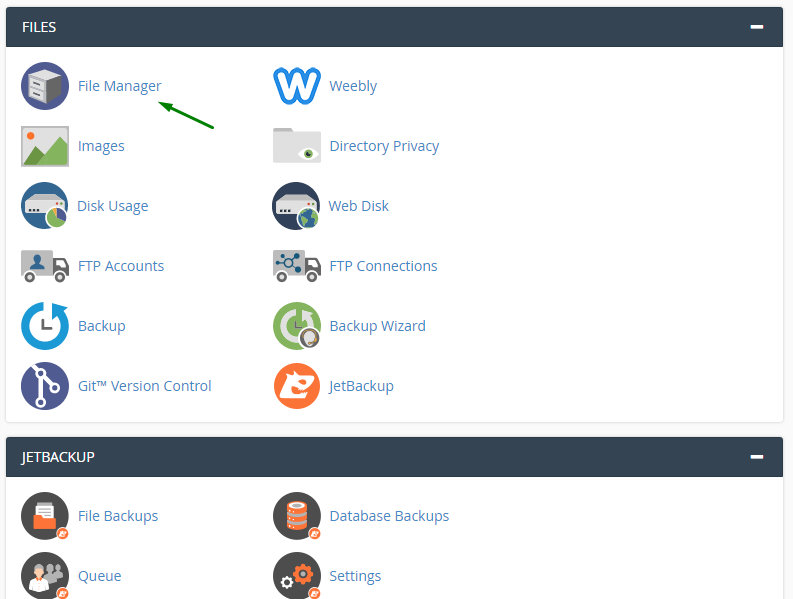This screenshot has height=599, width=793.
Task: Click the Database Backups cylinder icon
Action: click(x=297, y=516)
